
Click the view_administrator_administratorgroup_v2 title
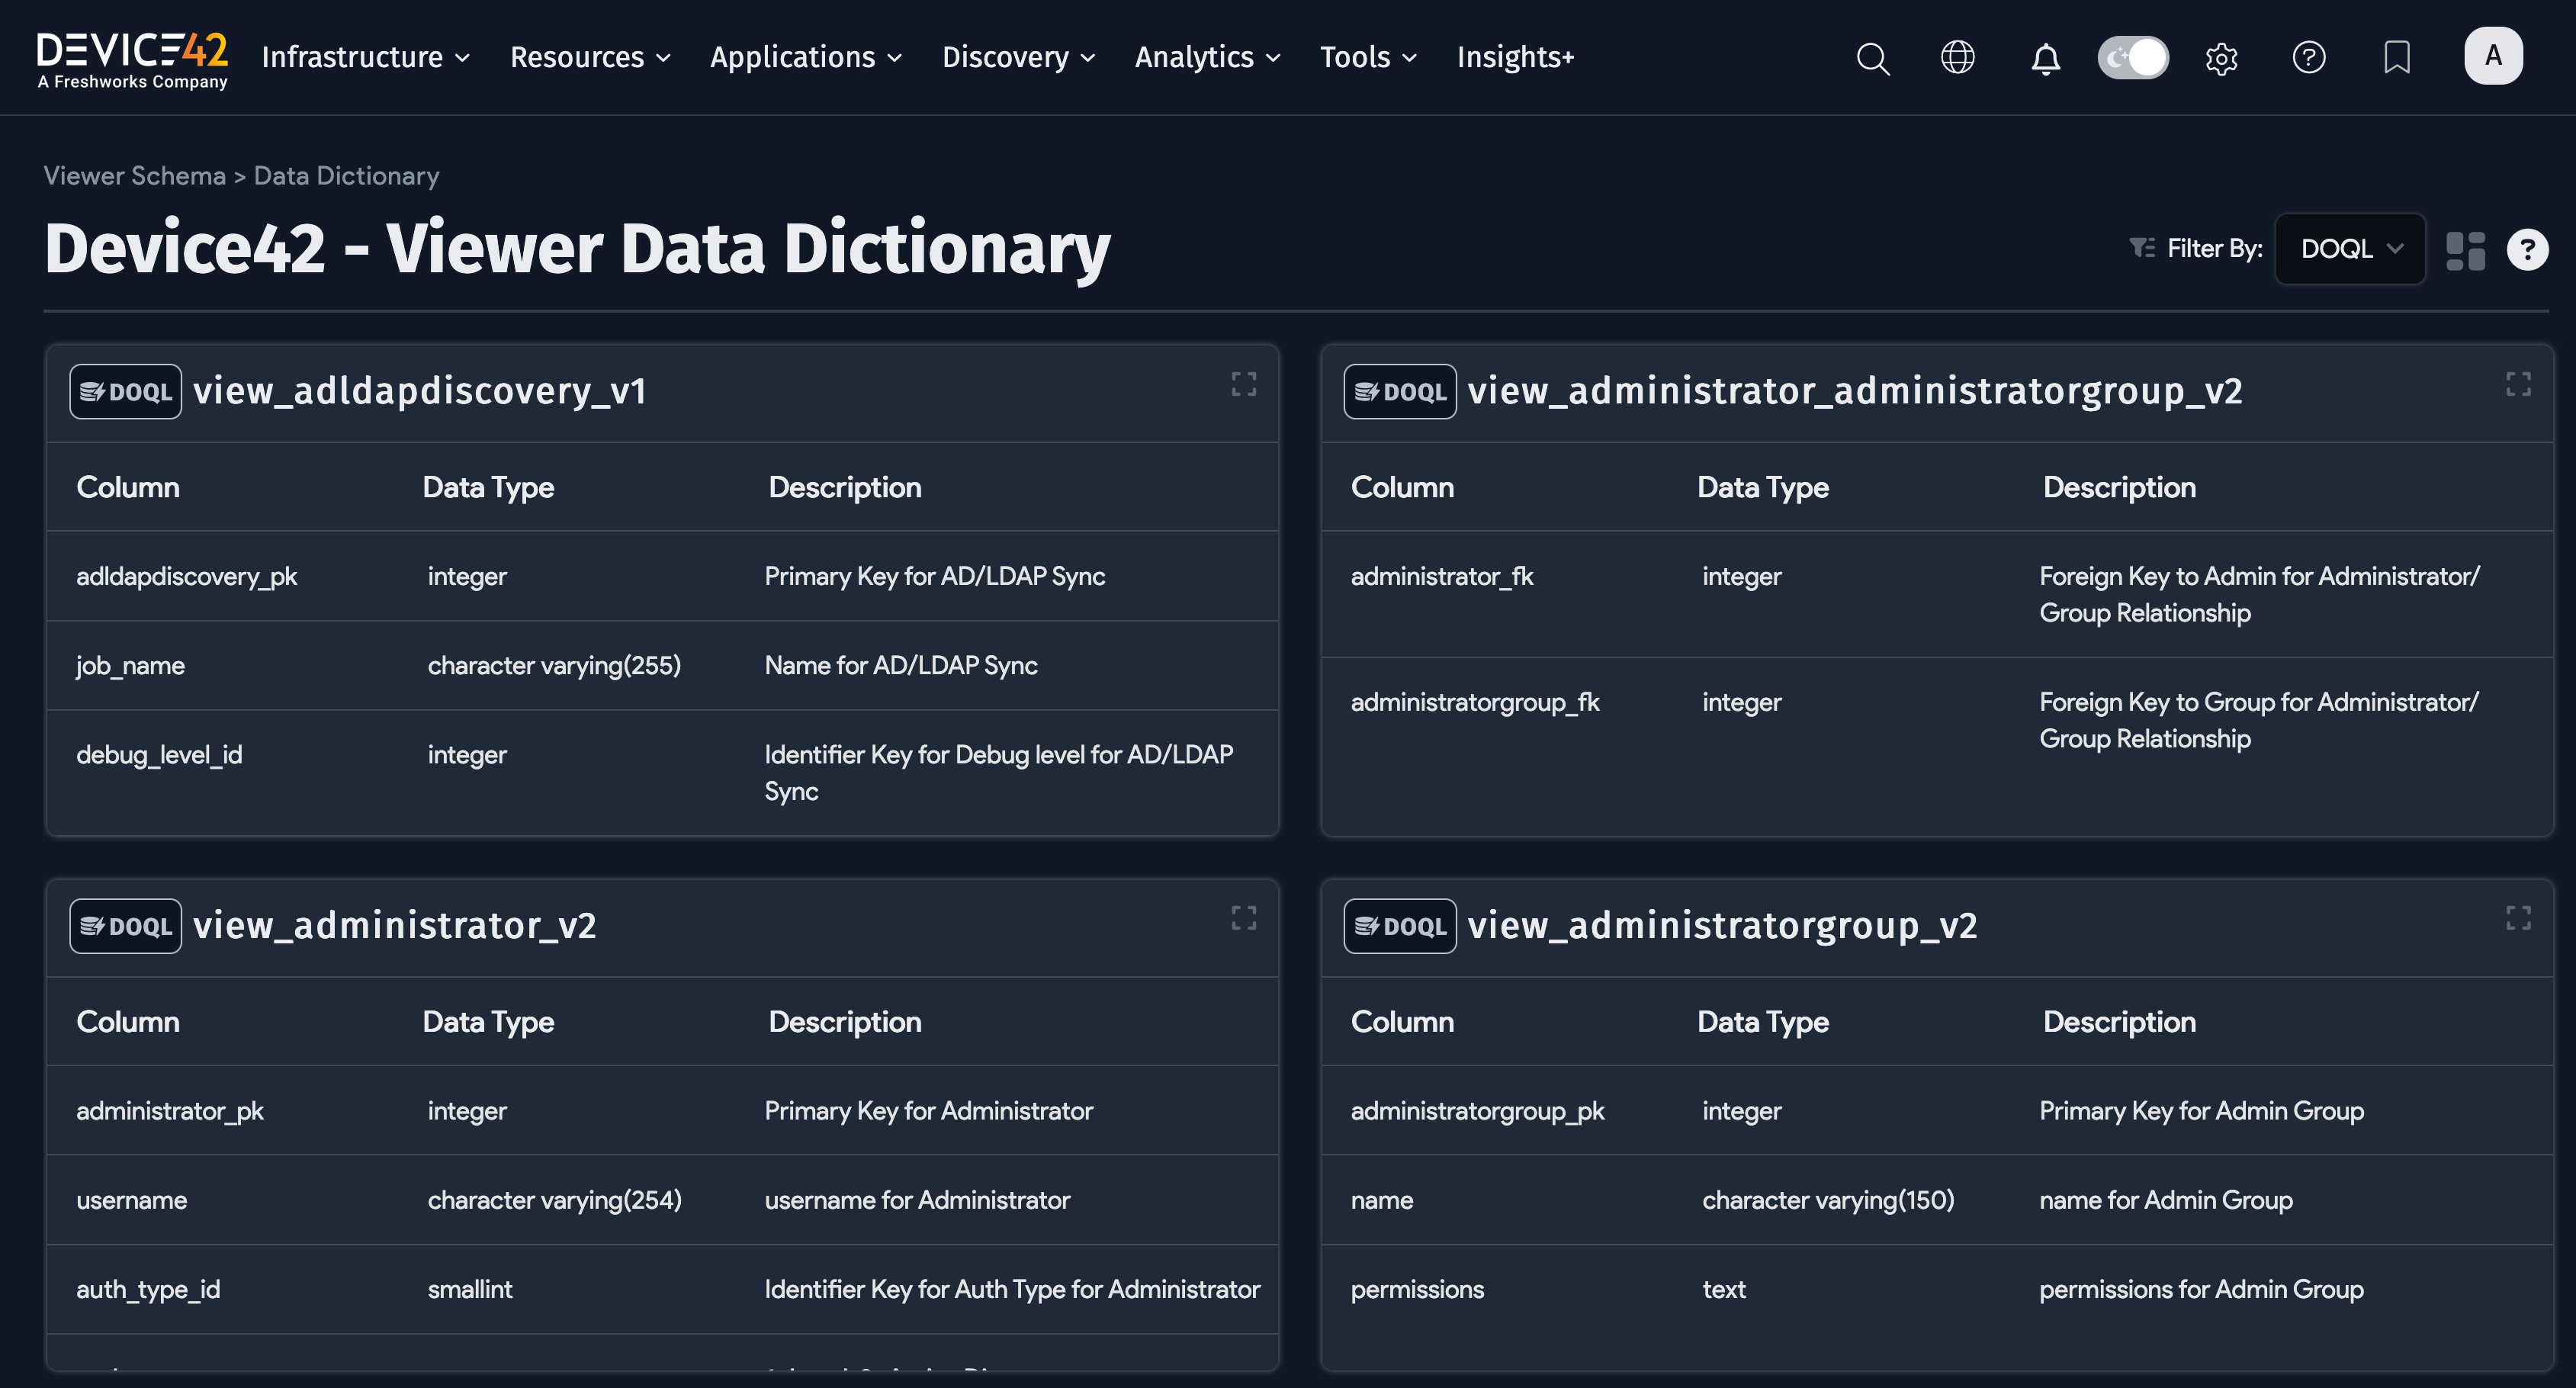[1855, 391]
